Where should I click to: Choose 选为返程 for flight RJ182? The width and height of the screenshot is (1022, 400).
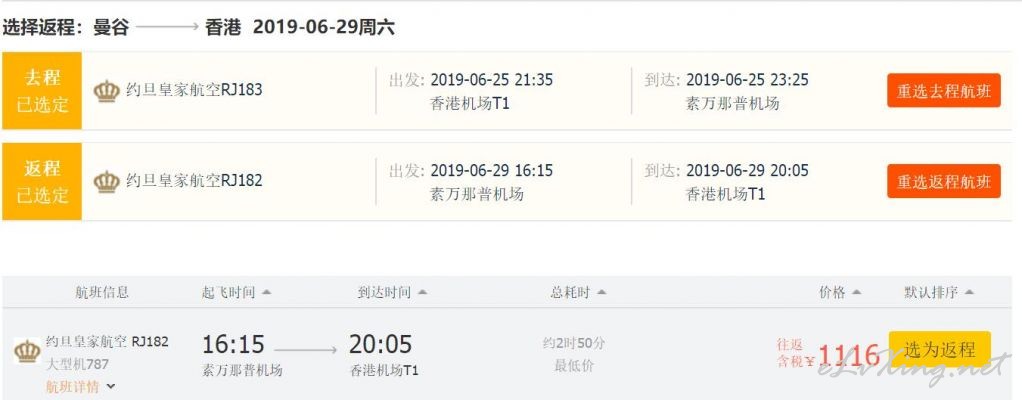[x=939, y=350]
